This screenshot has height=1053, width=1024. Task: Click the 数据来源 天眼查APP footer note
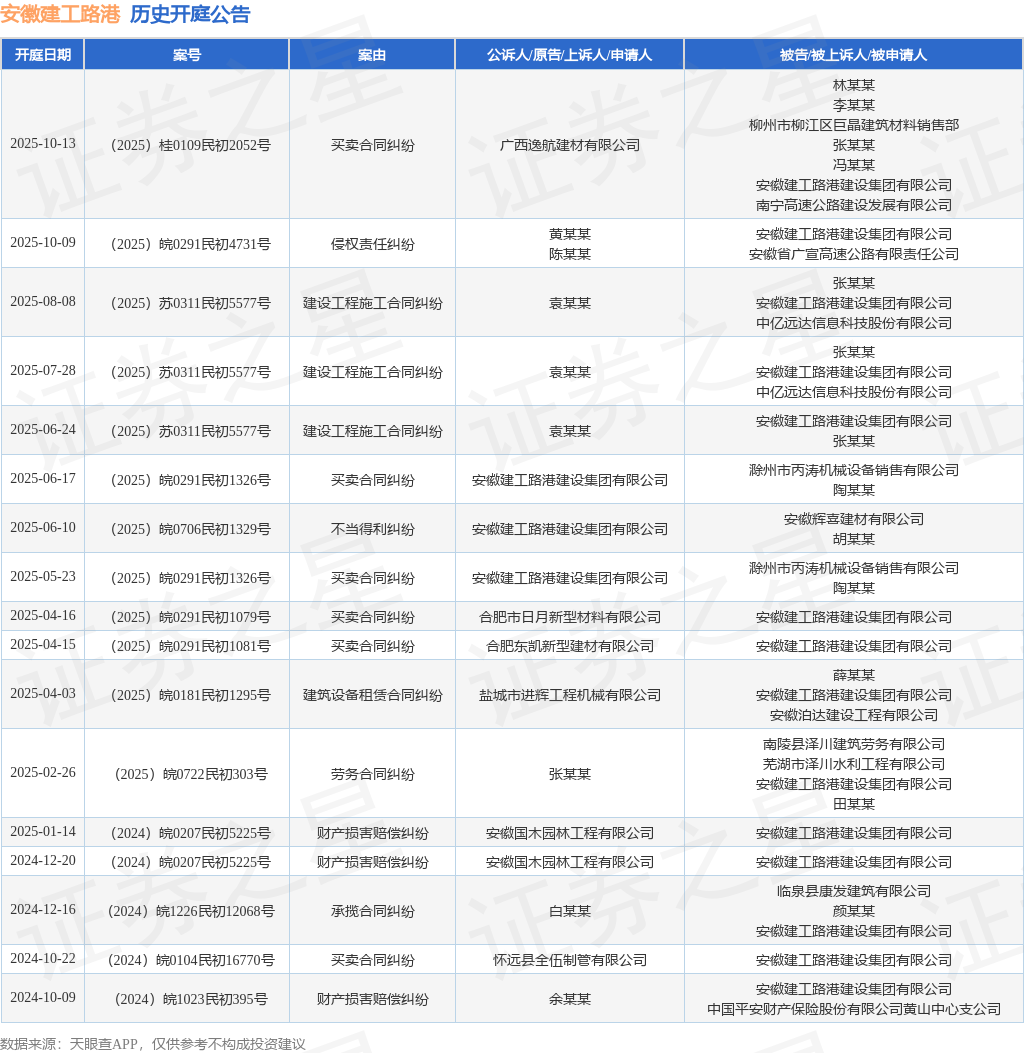[152, 1044]
